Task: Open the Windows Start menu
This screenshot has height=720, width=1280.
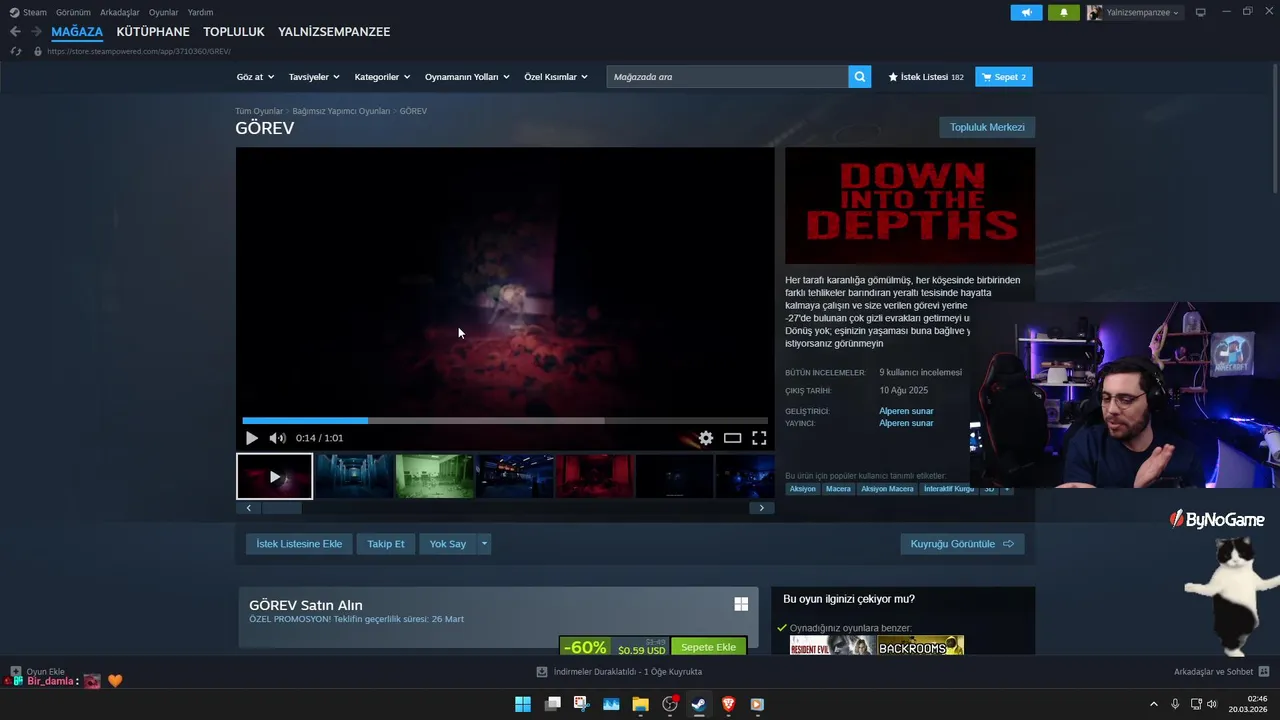Action: point(523,704)
